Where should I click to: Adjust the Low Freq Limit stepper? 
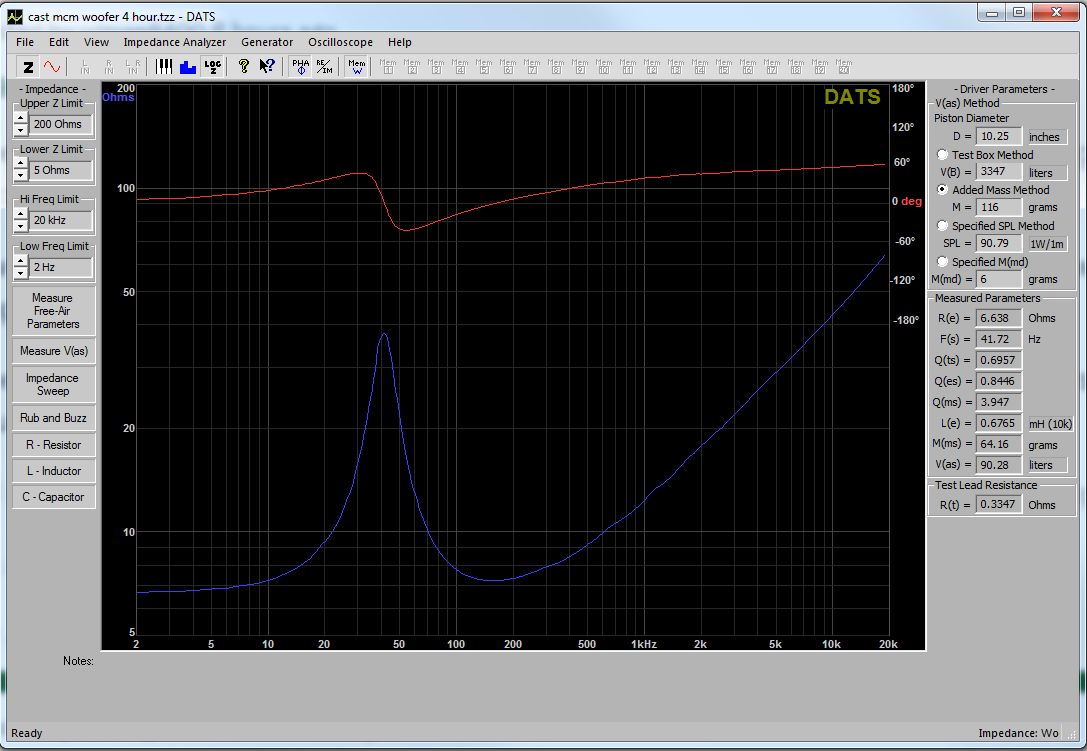(21, 267)
